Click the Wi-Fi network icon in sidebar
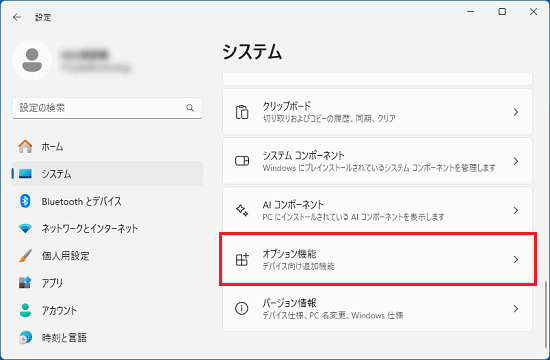This screenshot has width=550, height=360. coord(25,229)
